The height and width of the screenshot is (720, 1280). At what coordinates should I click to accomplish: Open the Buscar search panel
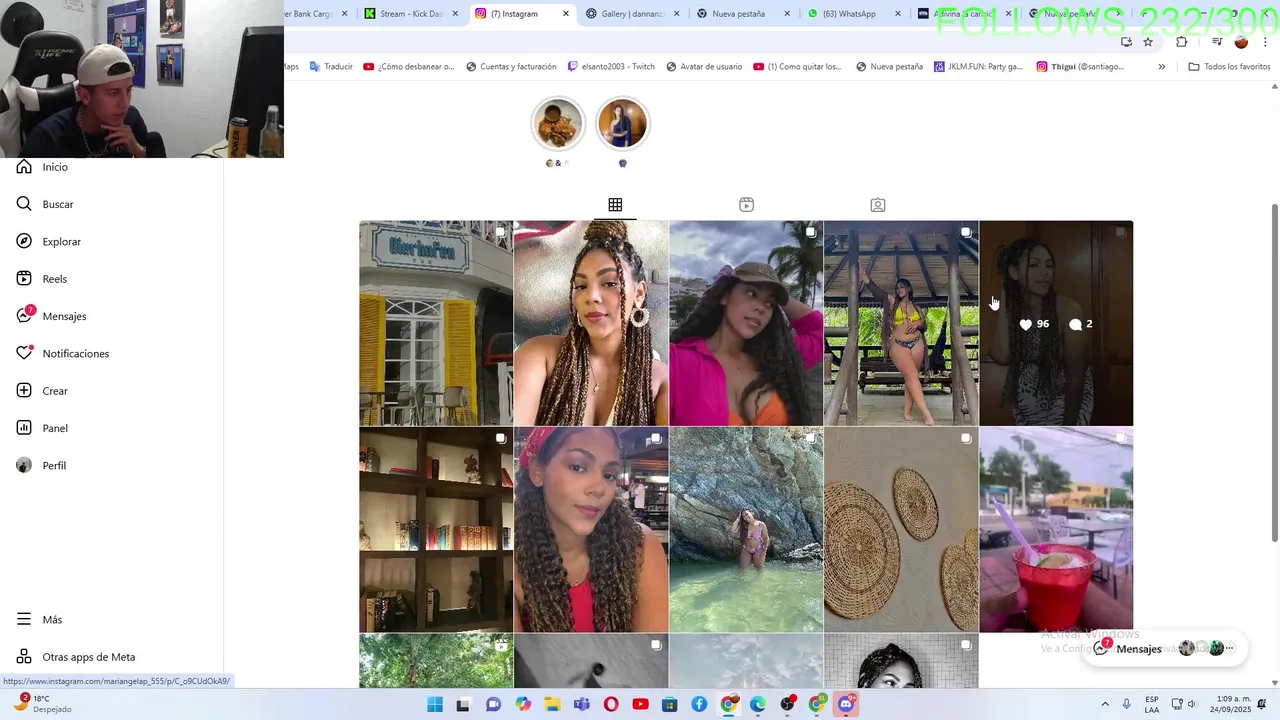(45, 204)
